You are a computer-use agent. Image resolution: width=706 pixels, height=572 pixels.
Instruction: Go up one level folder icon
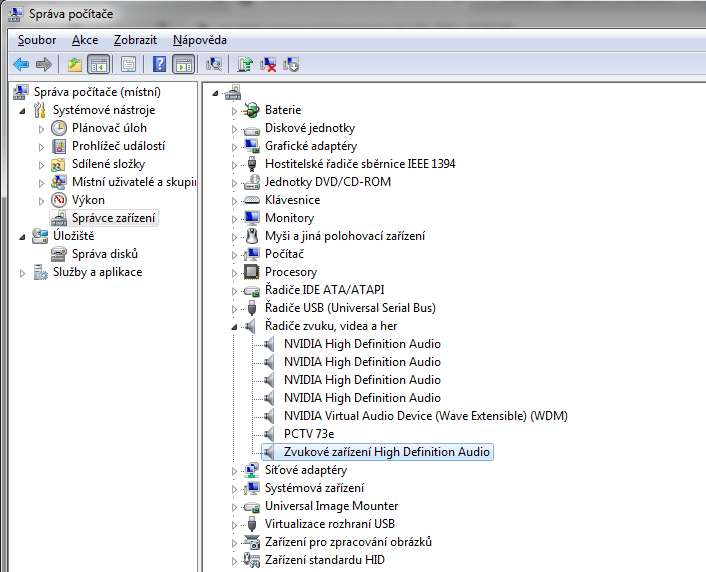tap(75, 64)
